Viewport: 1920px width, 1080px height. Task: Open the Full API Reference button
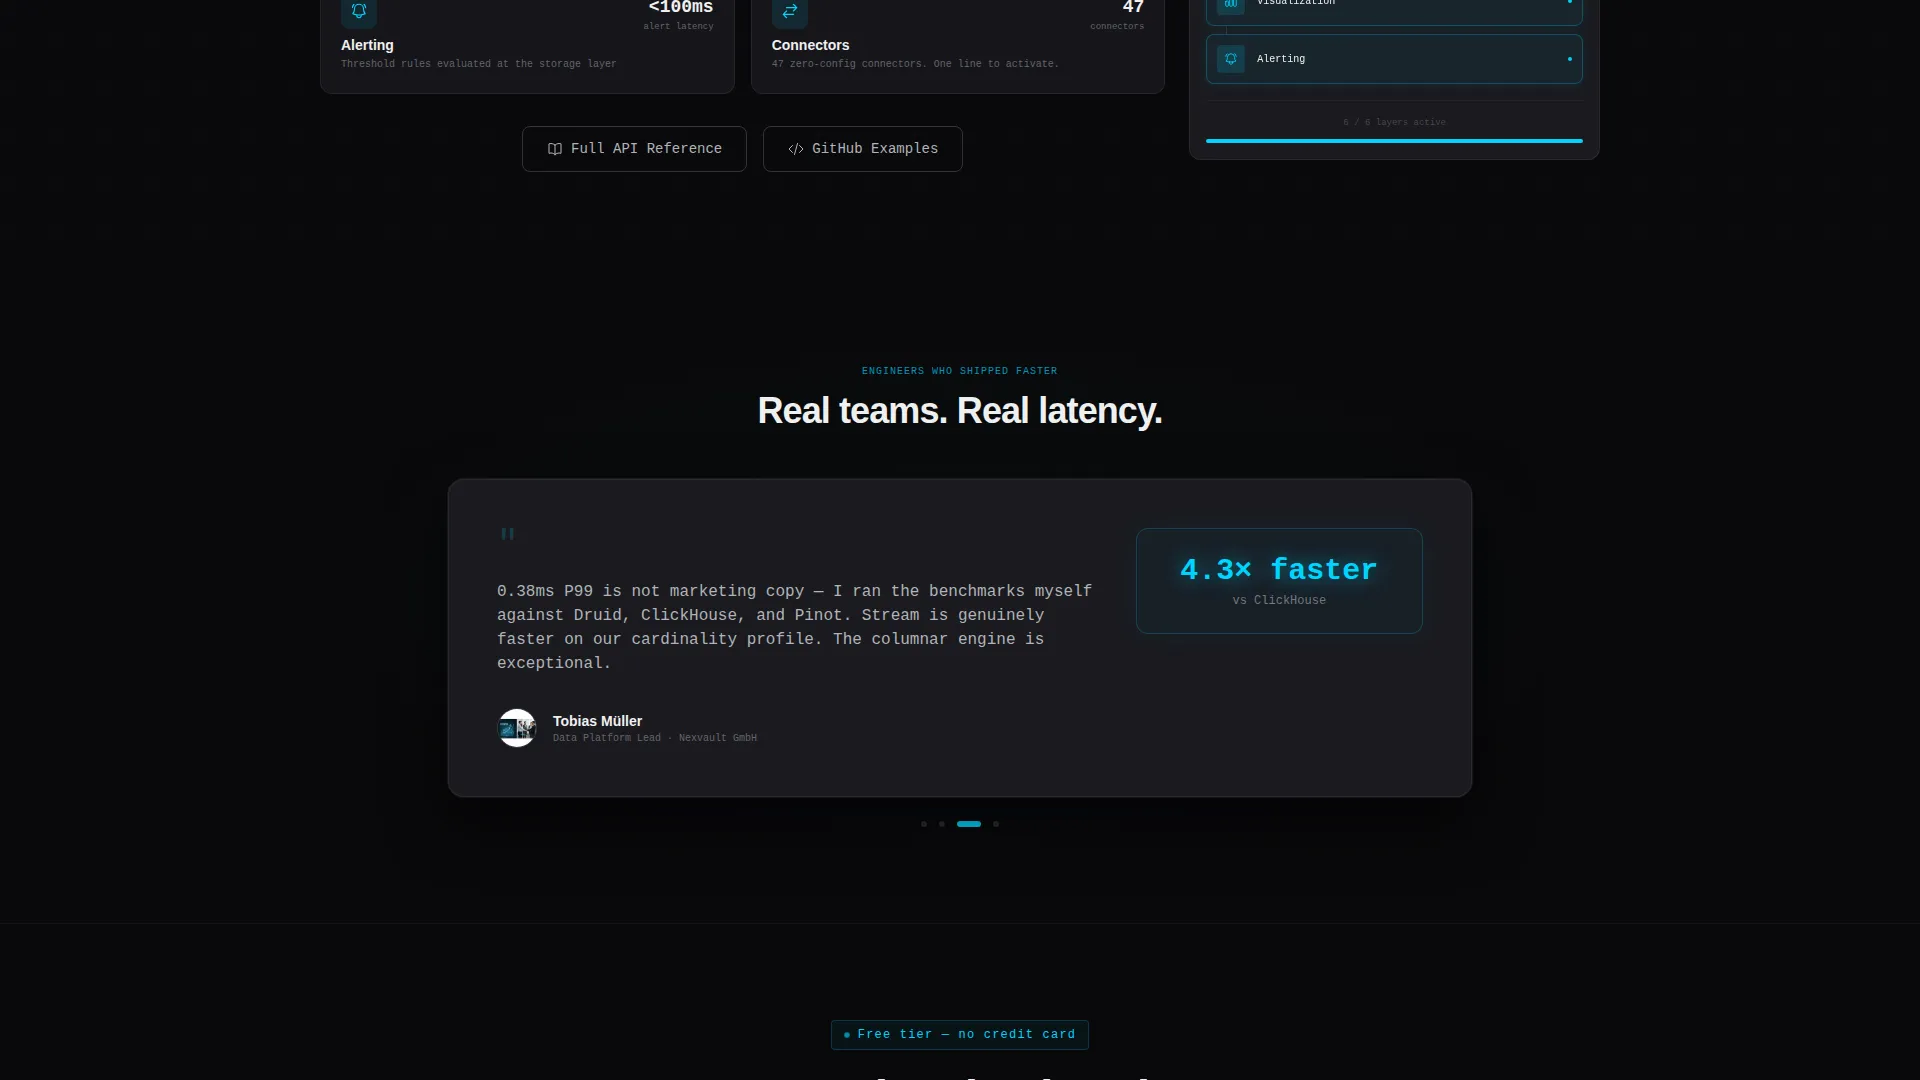click(634, 149)
